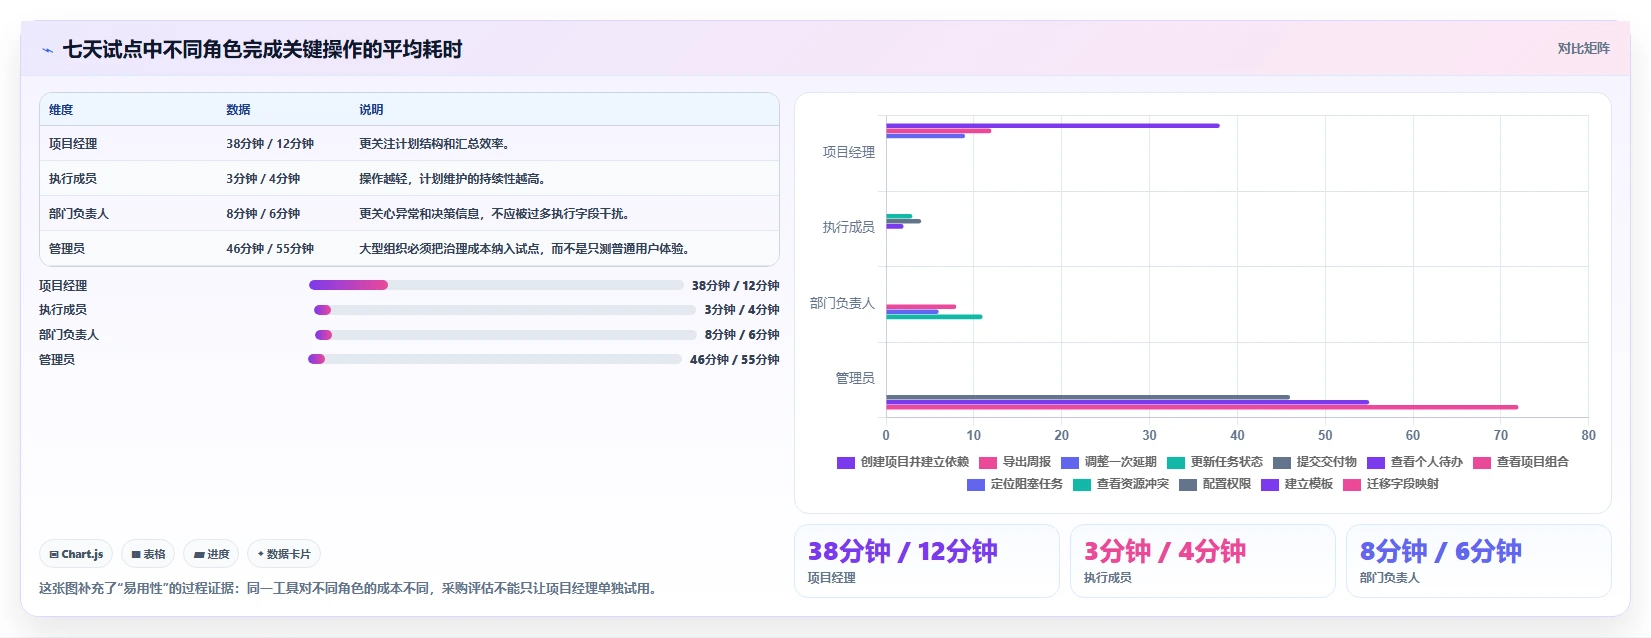Viewport: 1651px width, 638px height.
Task: Click table cell 38分钟 / 12分钟
Action: click(270, 144)
